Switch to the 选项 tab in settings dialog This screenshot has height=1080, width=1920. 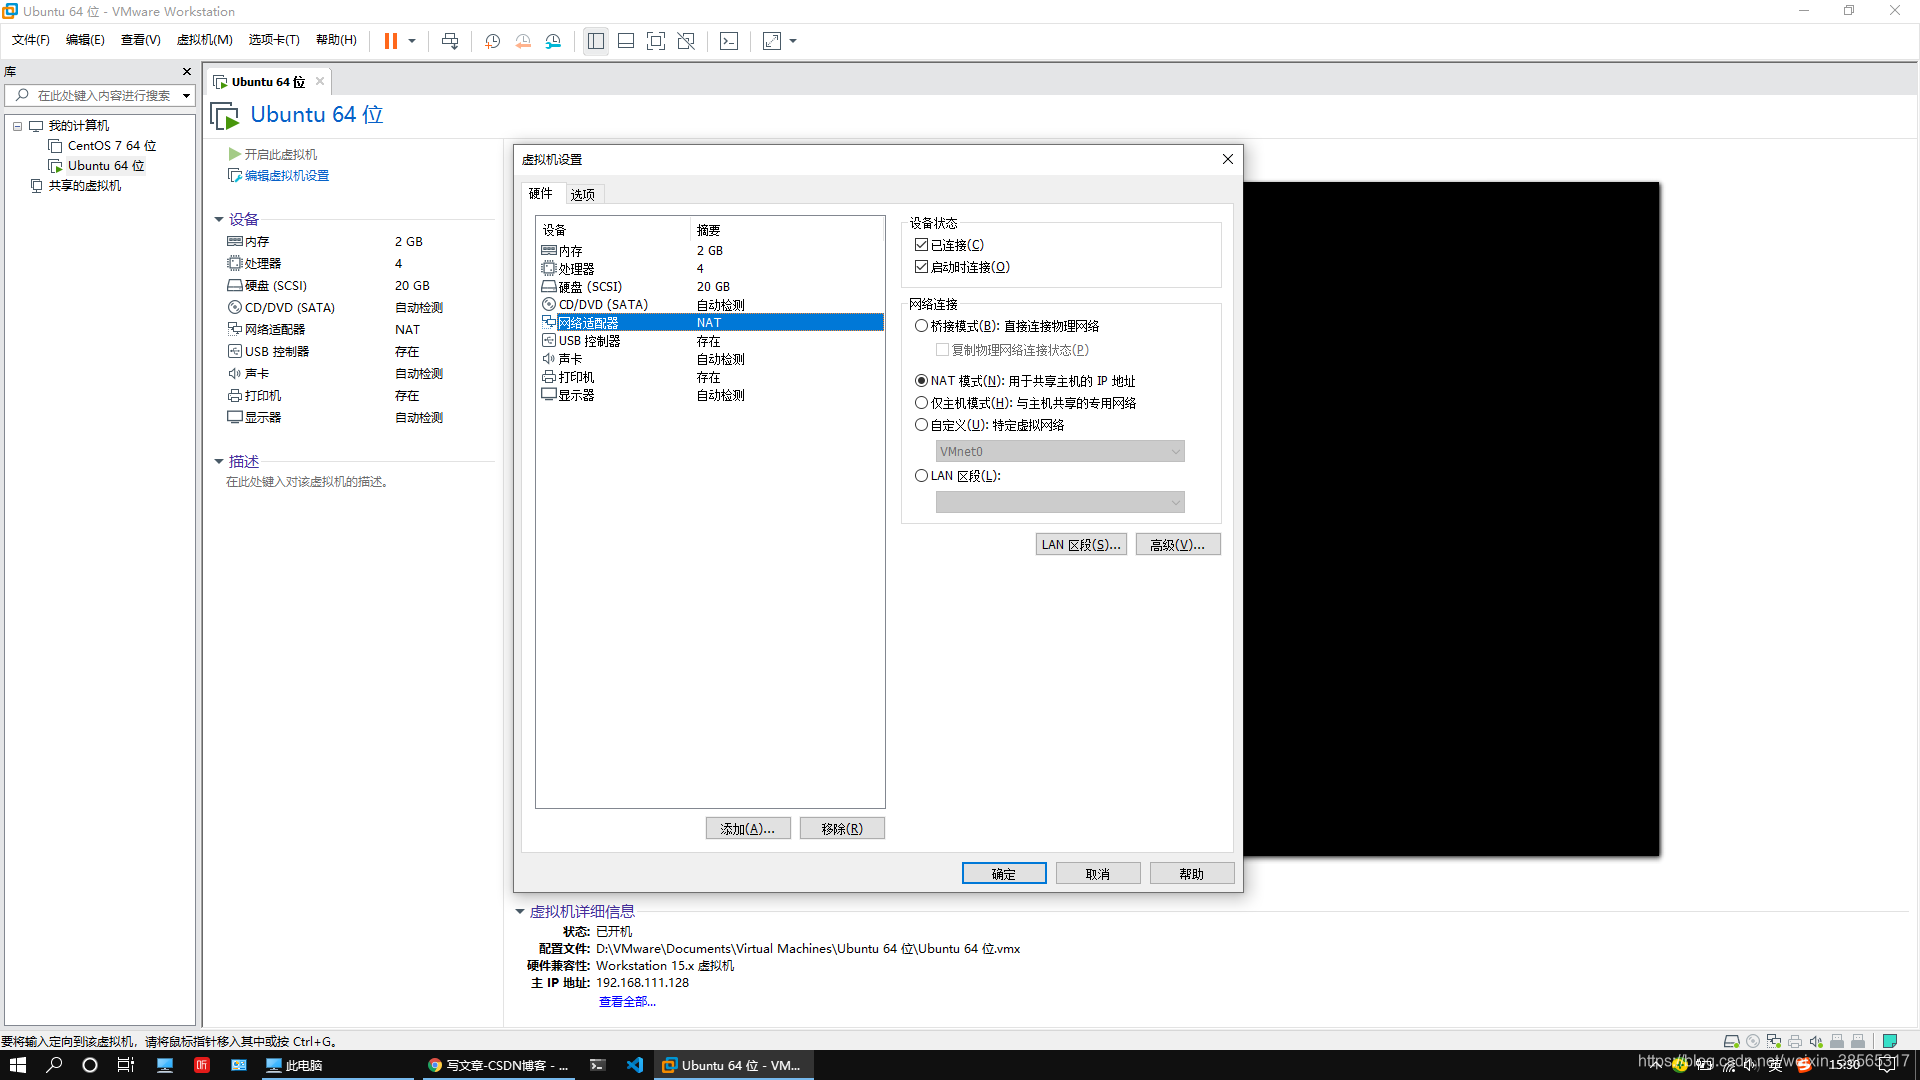pos(583,194)
